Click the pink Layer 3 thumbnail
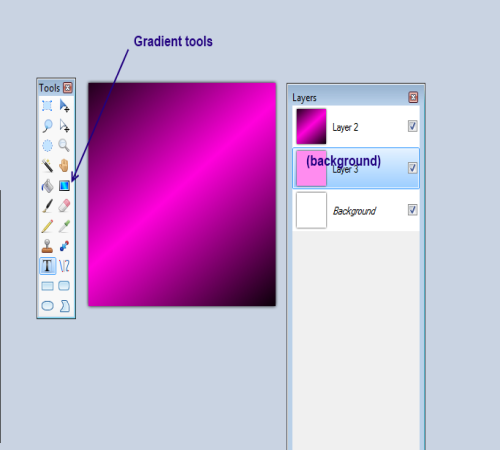This screenshot has width=500, height=450. (311, 168)
